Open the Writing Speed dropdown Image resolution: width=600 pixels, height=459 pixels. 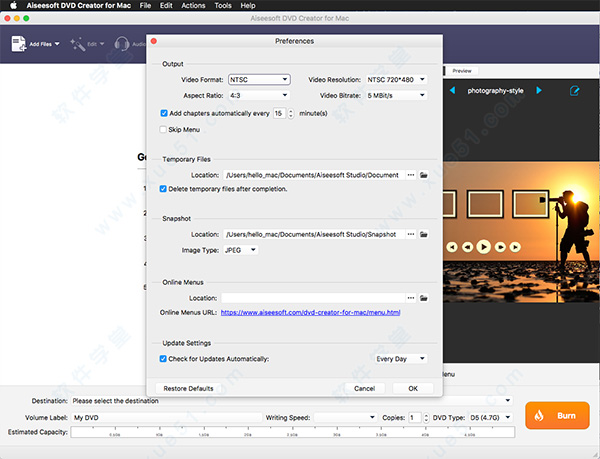pos(346,417)
